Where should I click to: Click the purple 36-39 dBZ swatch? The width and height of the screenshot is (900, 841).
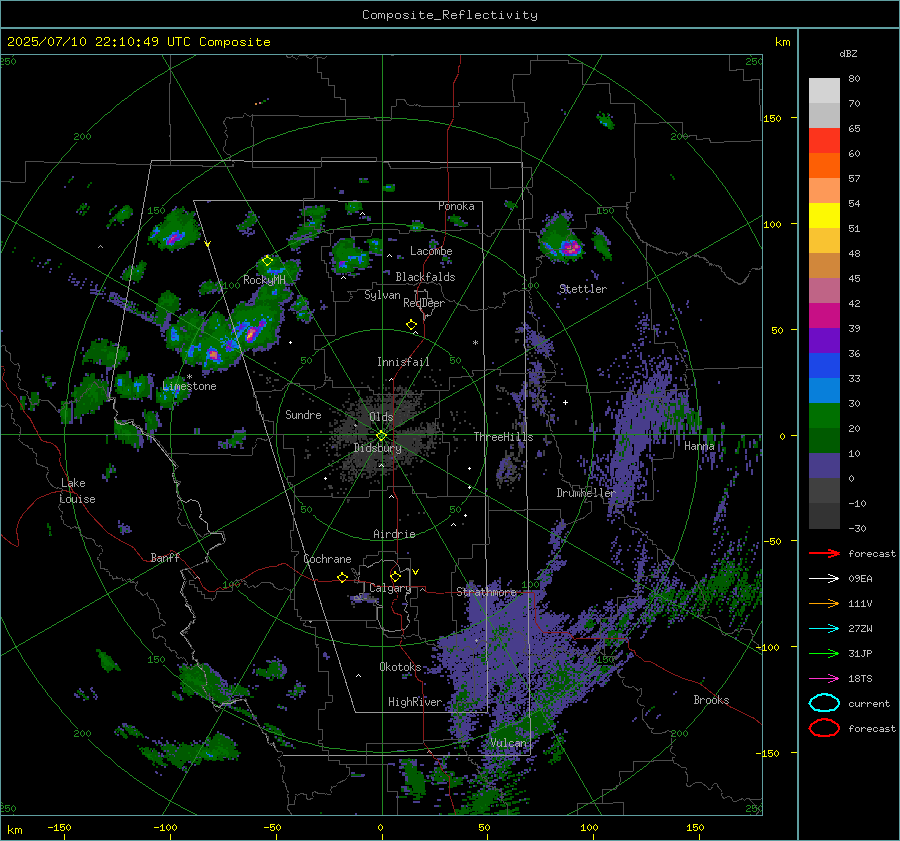pos(824,341)
